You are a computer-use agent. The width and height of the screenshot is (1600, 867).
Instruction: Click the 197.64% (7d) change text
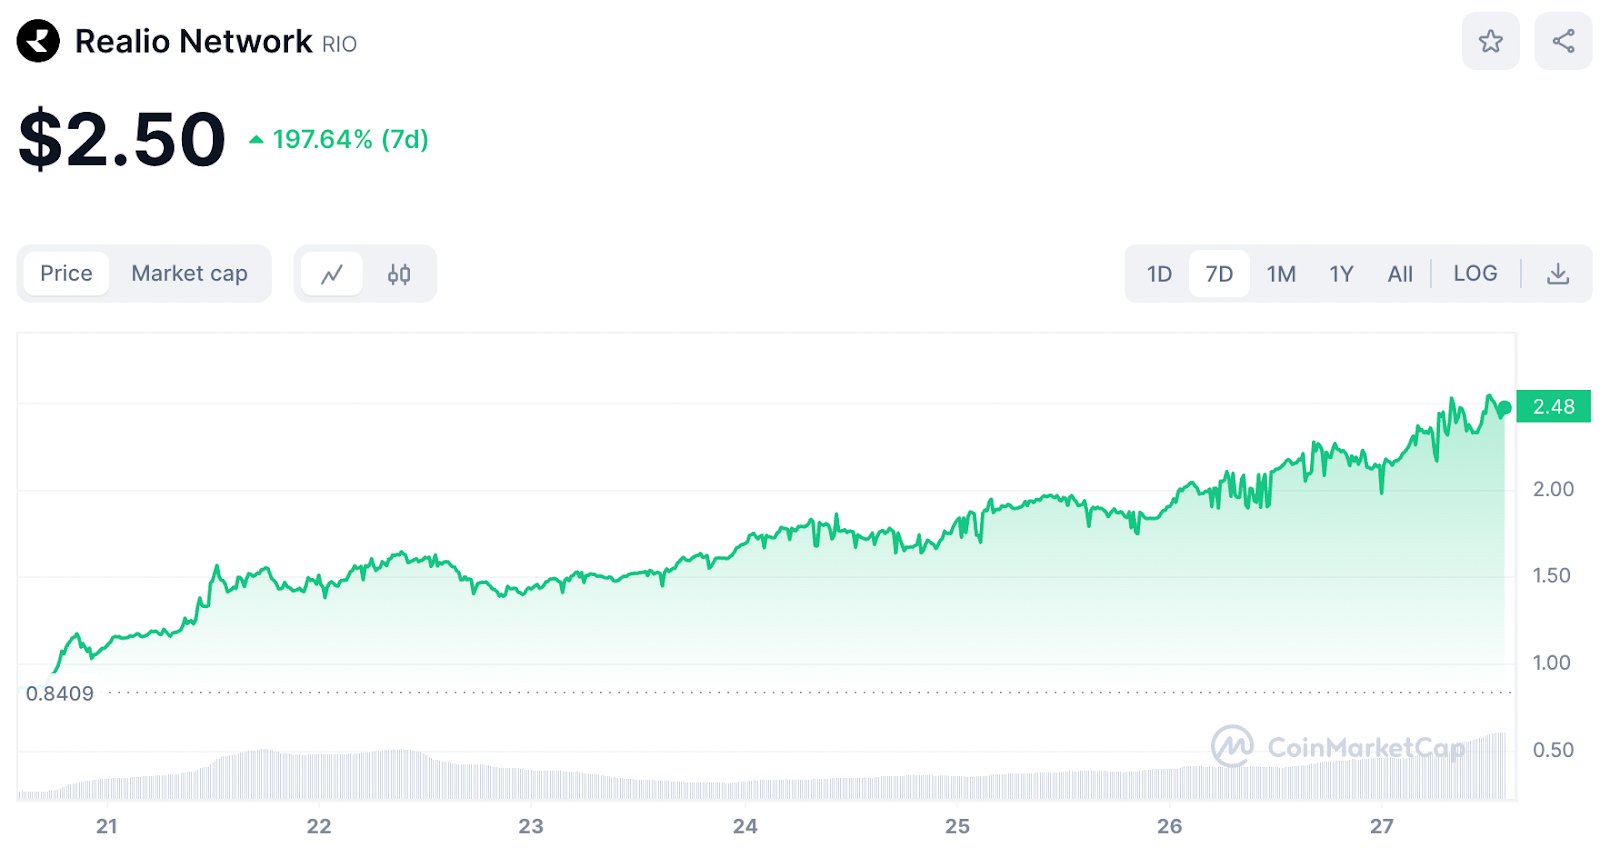(350, 139)
